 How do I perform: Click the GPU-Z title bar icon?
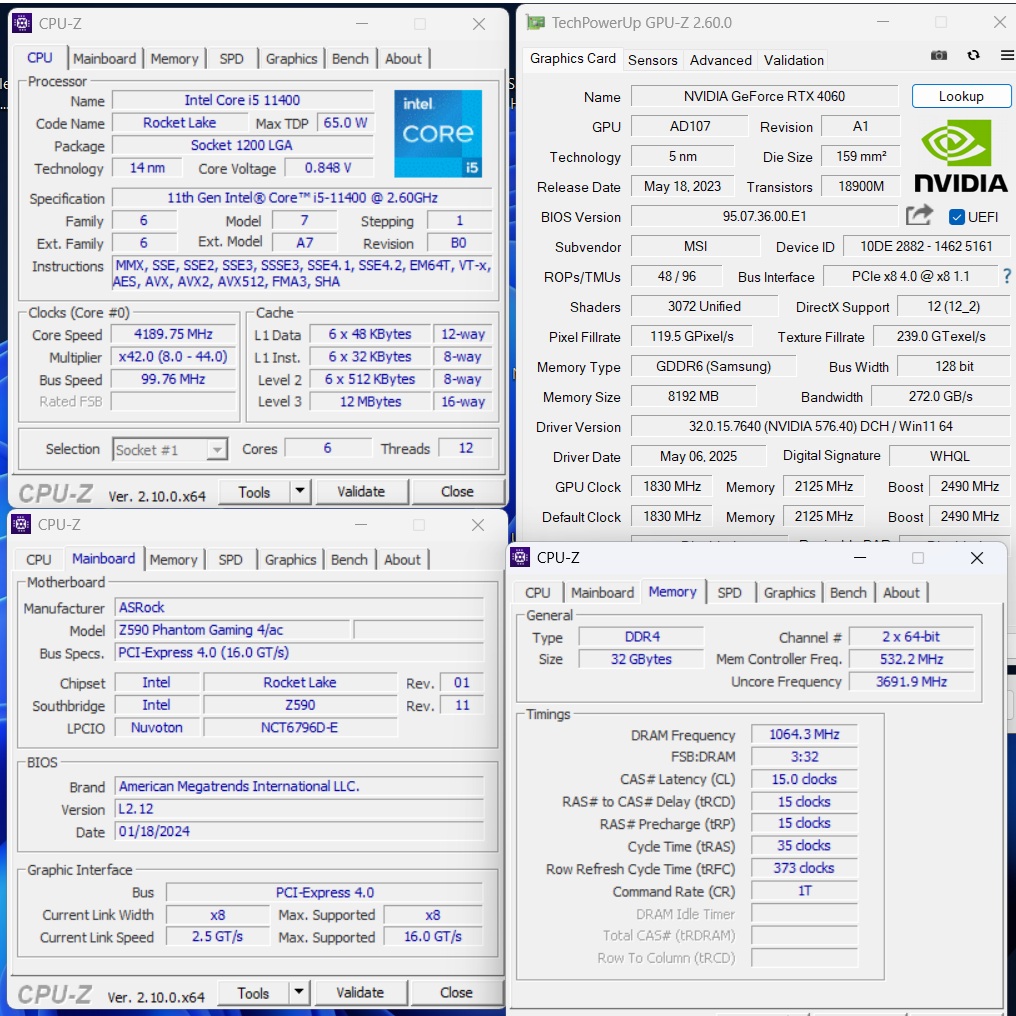(x=536, y=23)
